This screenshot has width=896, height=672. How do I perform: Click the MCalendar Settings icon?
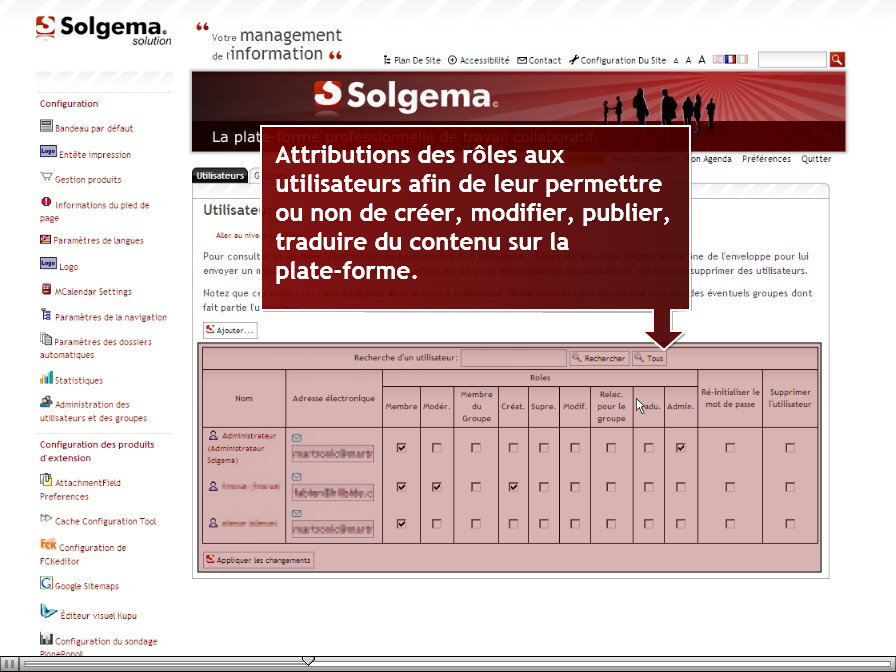[46, 289]
